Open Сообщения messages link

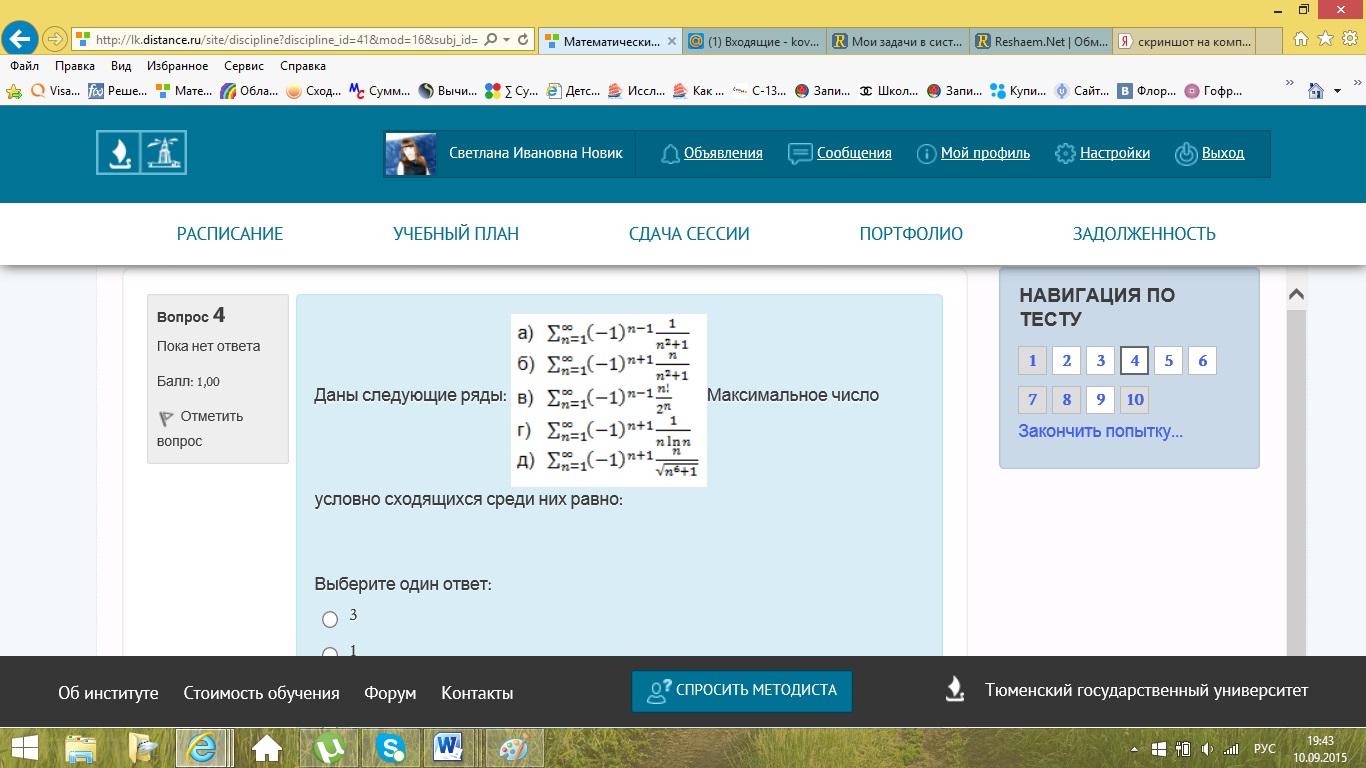(840, 153)
